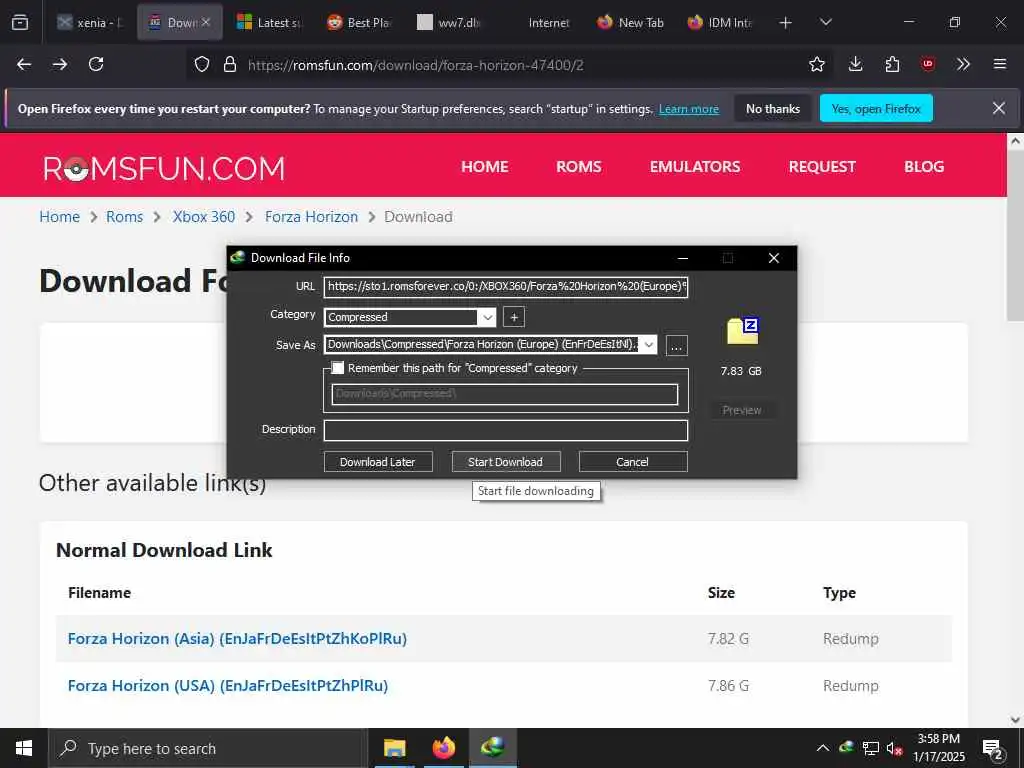This screenshot has width=1024, height=768.
Task: Click the ROMSFUN.COM logo
Action: coord(164,168)
